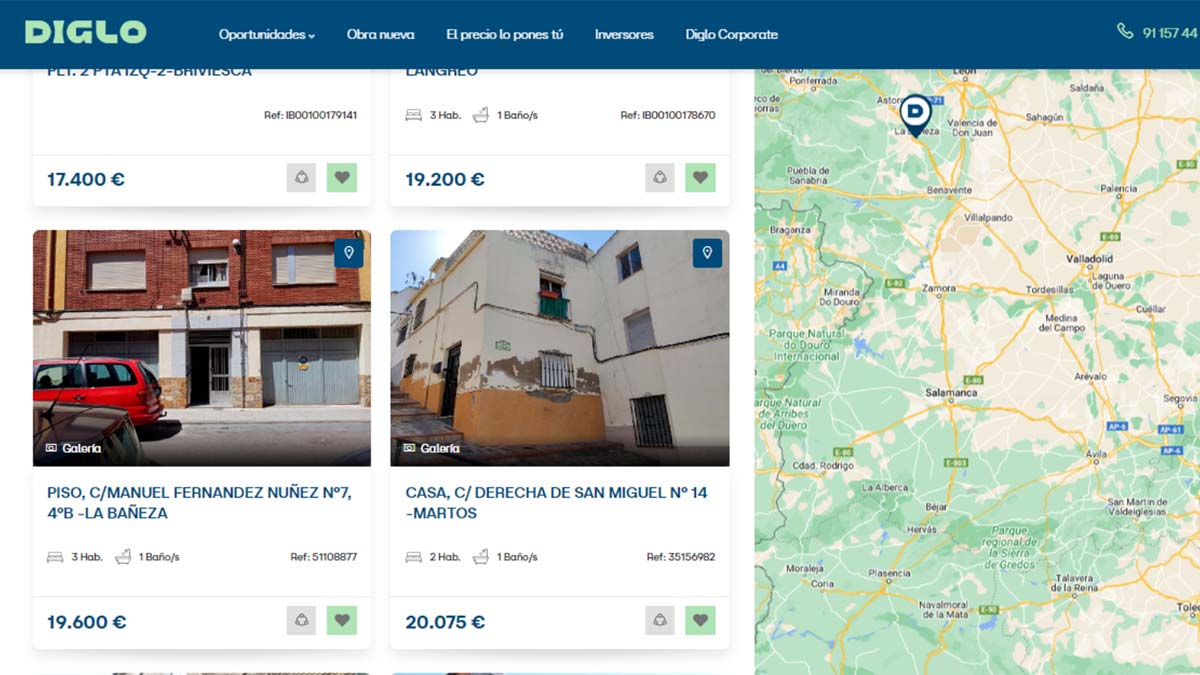Toggle favorite heart on 19.200 € listing
This screenshot has height=675, width=1200.
tap(700, 178)
